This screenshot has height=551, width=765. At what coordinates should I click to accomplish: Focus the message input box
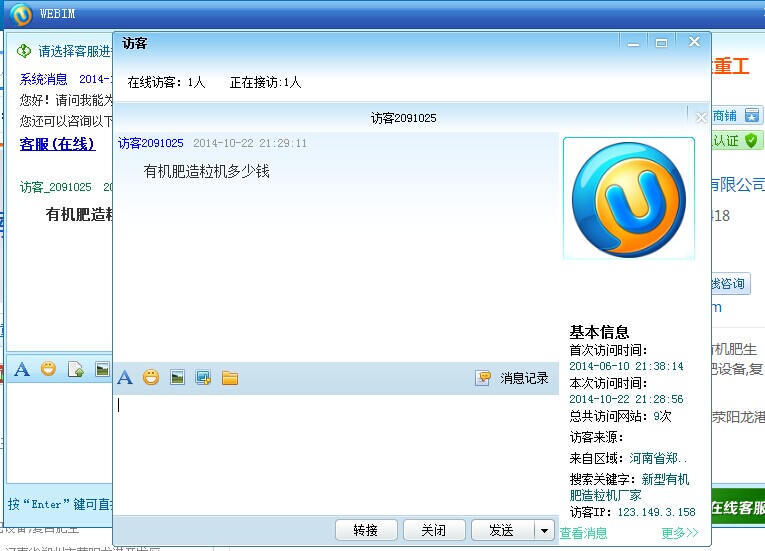click(337, 454)
